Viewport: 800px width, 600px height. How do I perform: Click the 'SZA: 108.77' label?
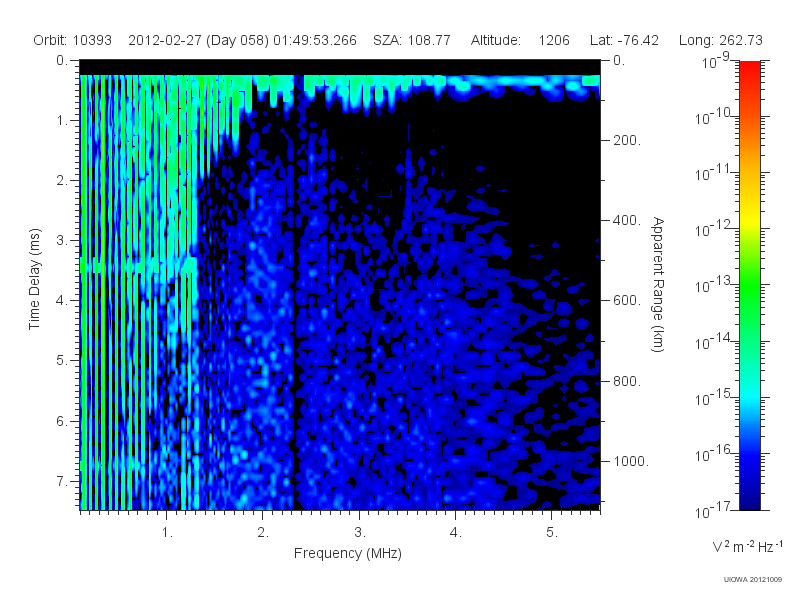[412, 40]
